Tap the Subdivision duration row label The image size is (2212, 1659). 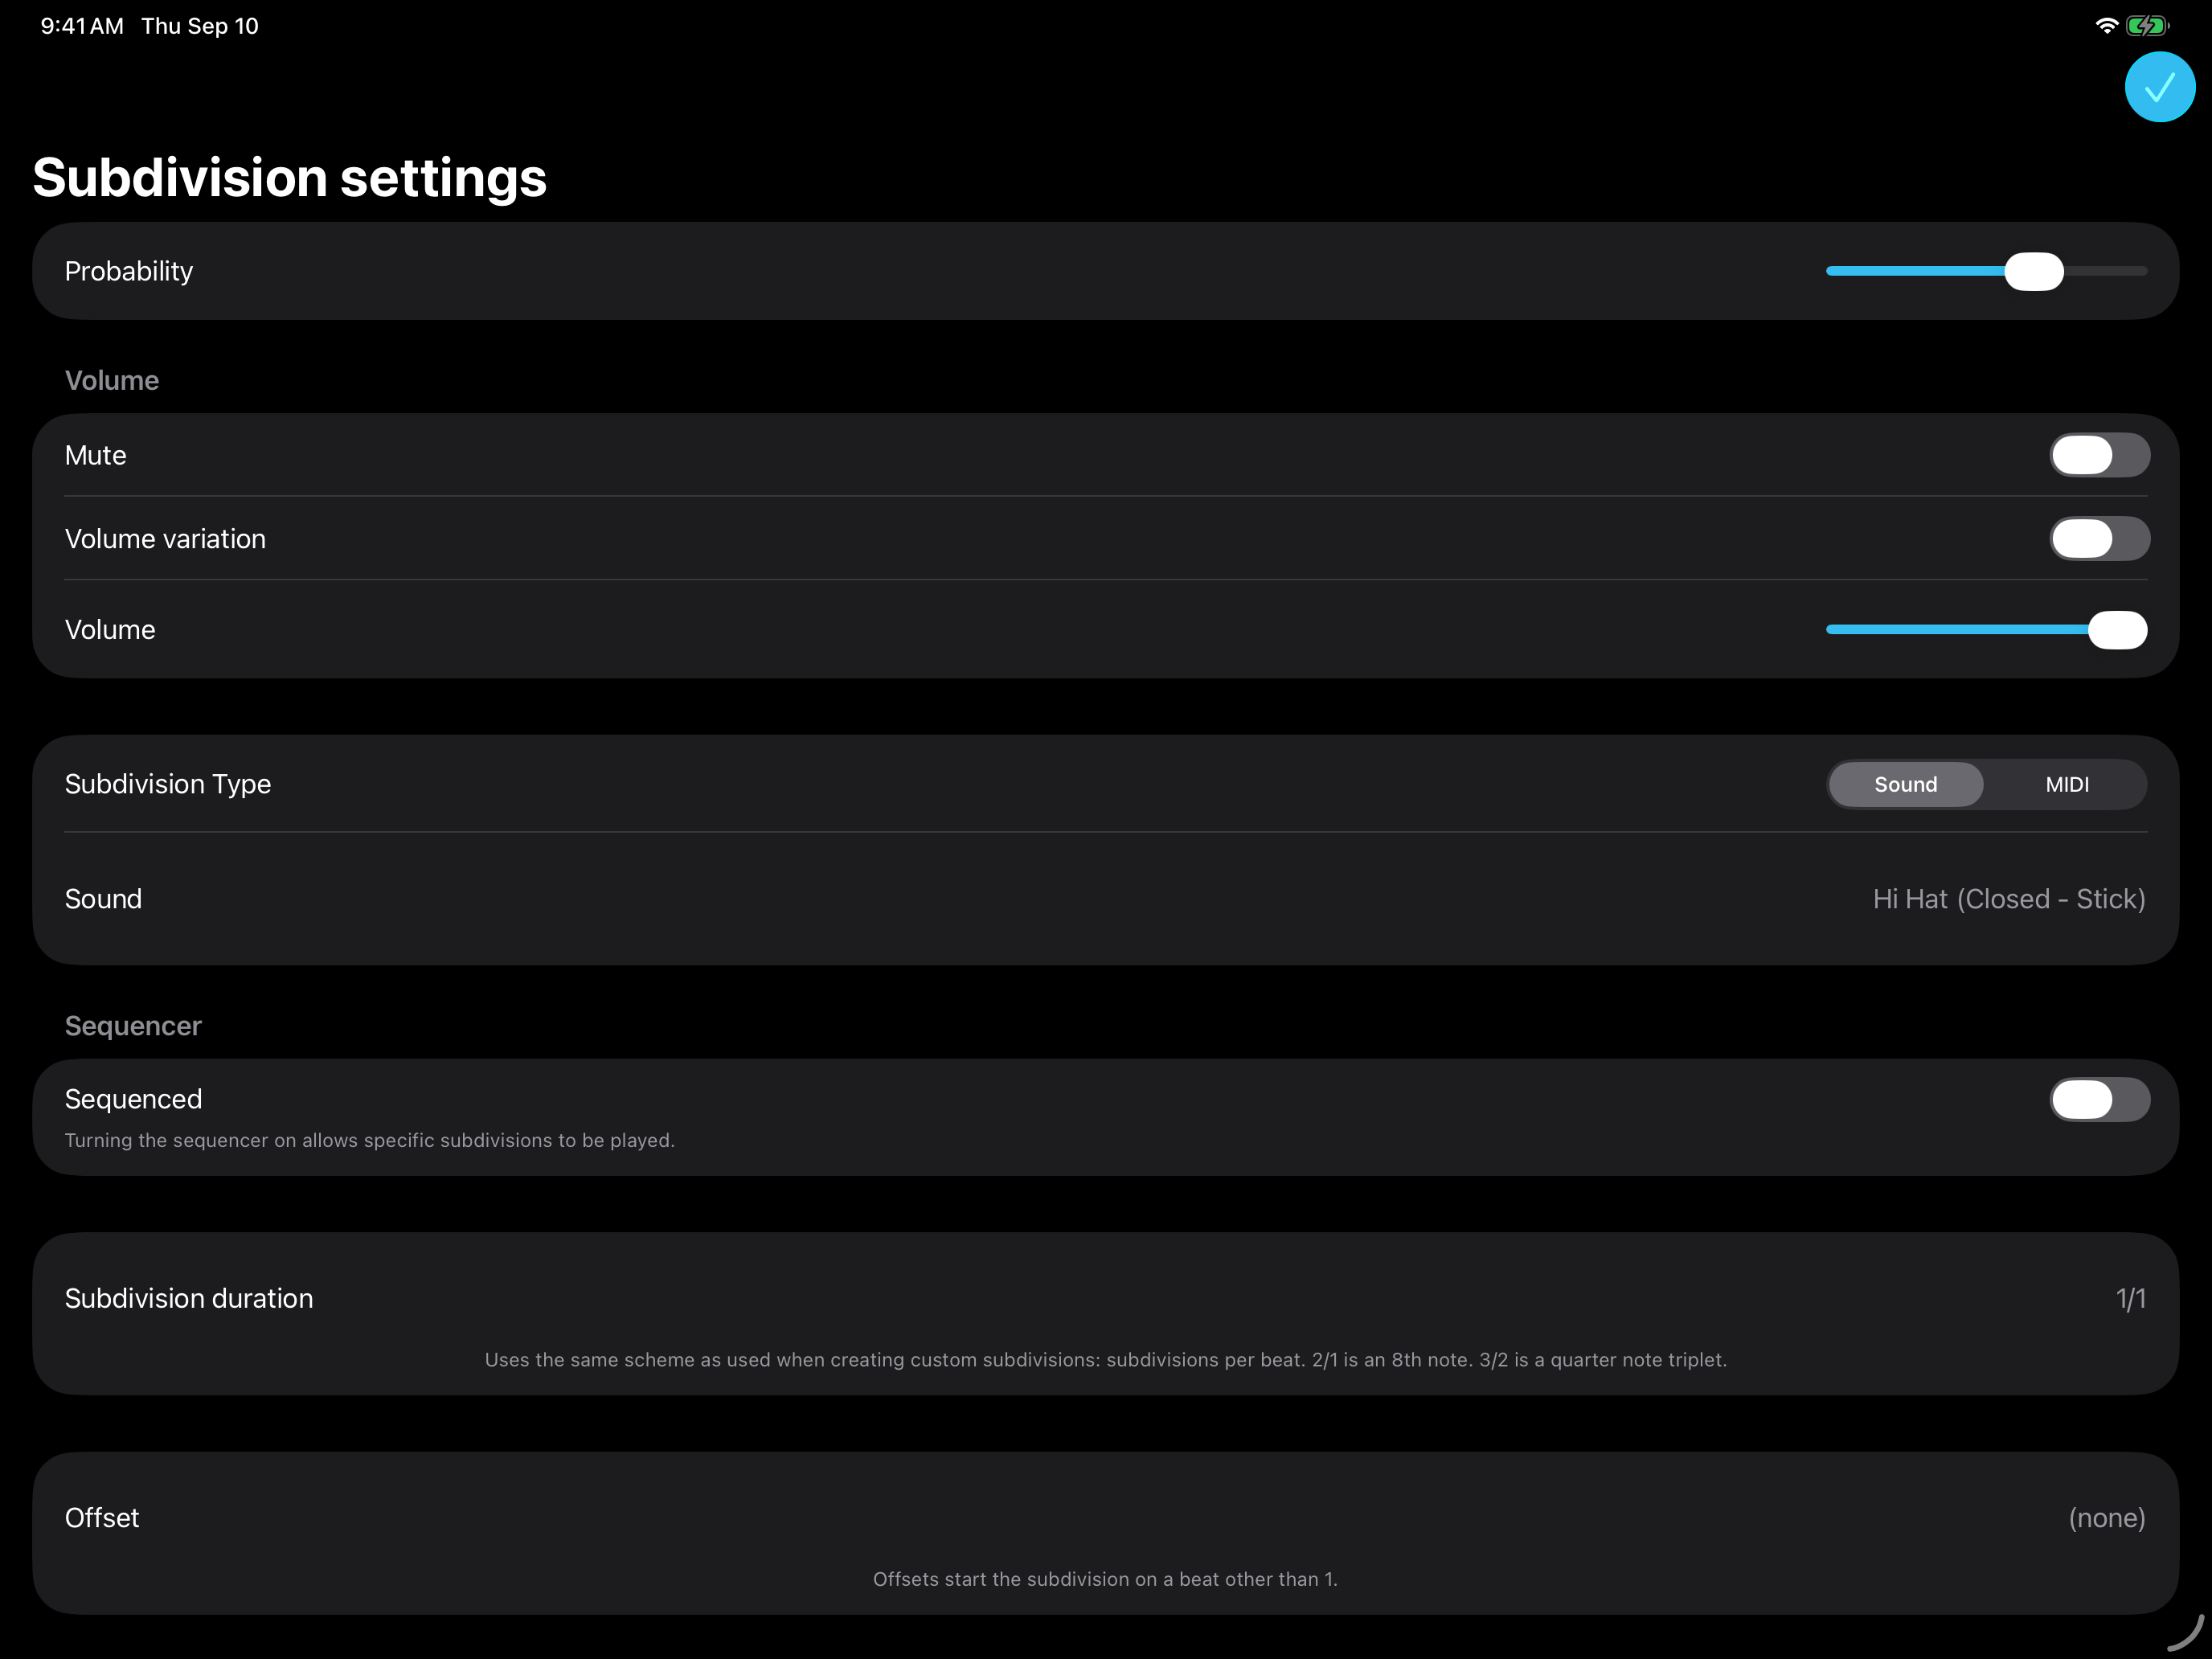(189, 1299)
